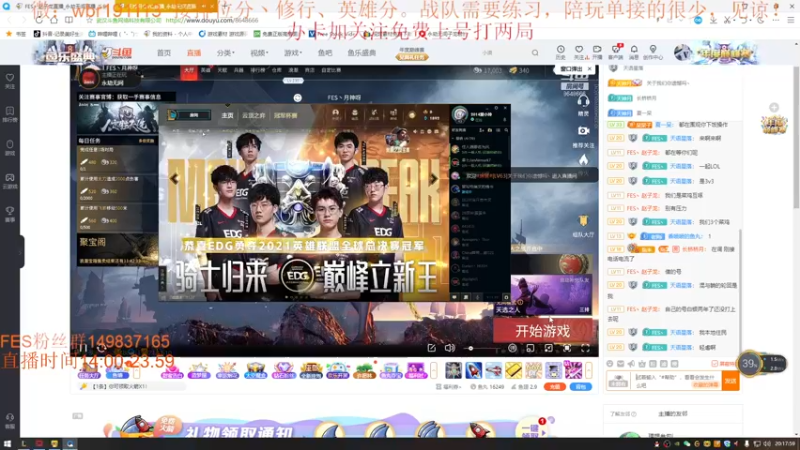Image resolution: width=800 pixels, height=450 pixels.
Task: Select the 直播 live nav item
Action: (194, 53)
